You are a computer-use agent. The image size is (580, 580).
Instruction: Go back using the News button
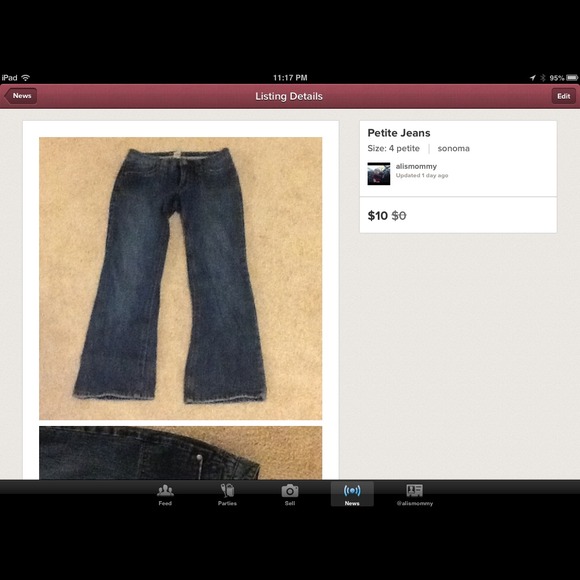[20, 96]
